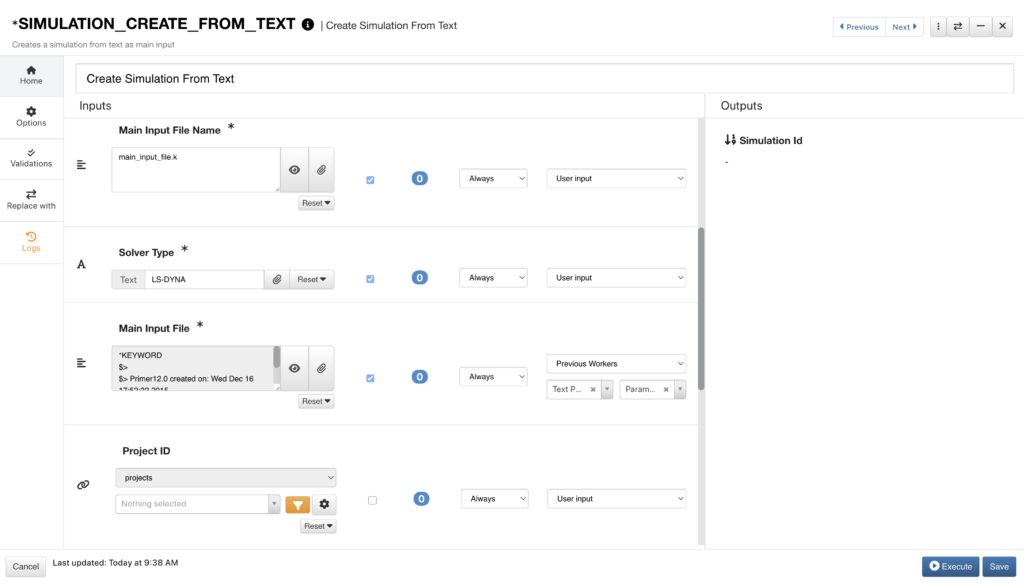This screenshot has width=1024, height=585.
Task: Uncheck the Solver Type checkbox
Action: point(370,279)
